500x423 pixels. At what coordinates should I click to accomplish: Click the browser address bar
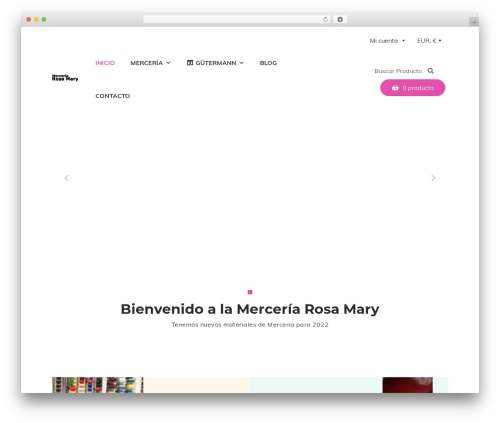coord(237,20)
